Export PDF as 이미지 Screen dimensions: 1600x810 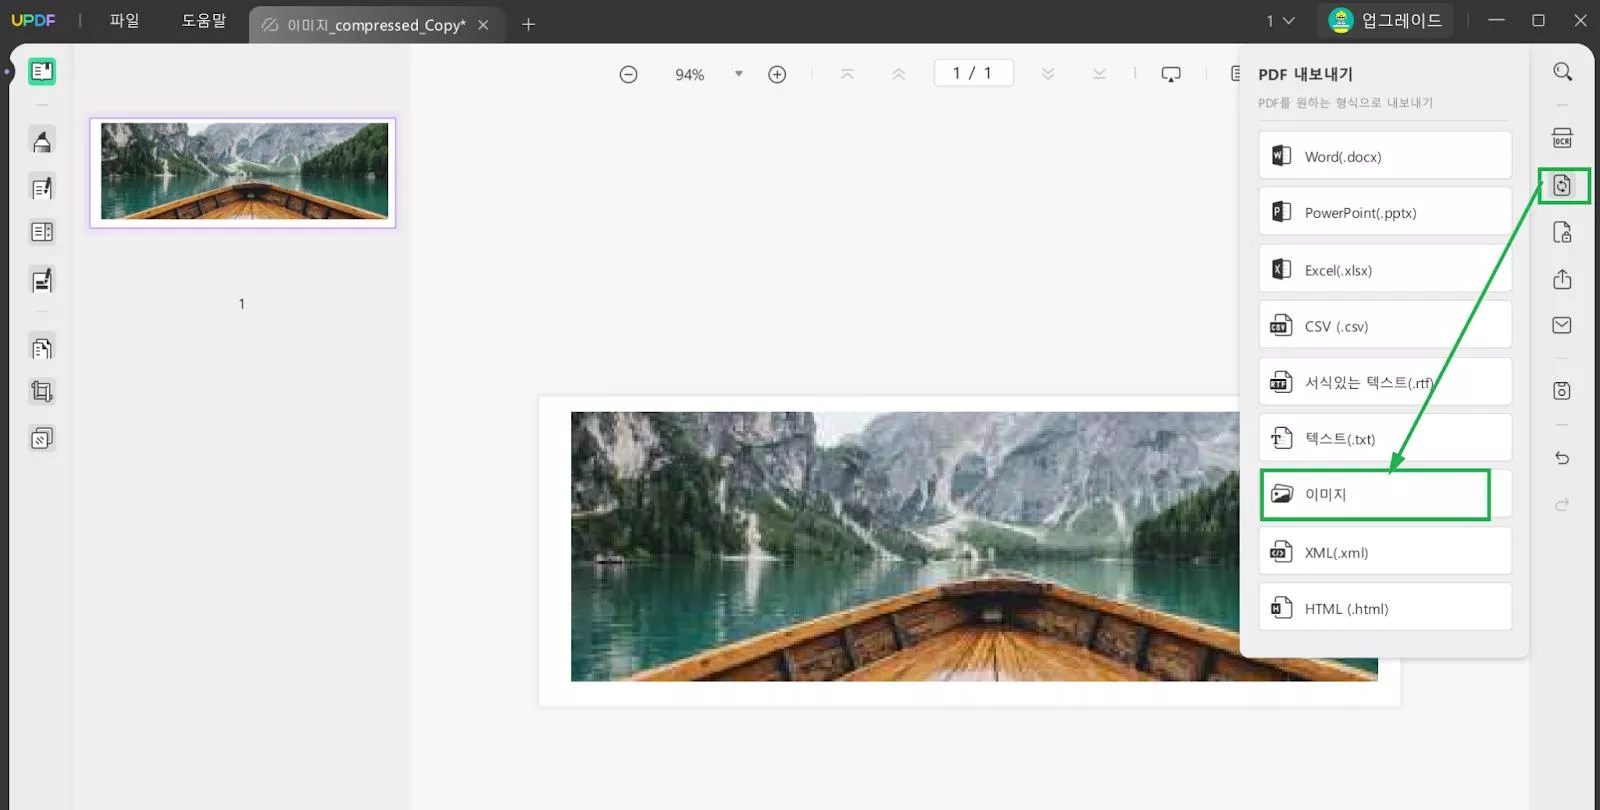pyautogui.click(x=1385, y=494)
